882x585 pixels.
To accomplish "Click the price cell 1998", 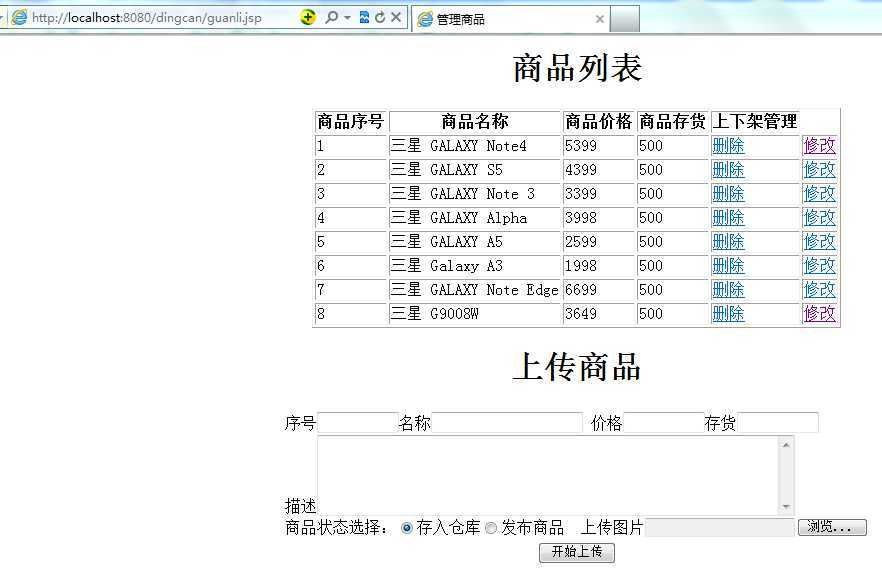I will point(598,266).
